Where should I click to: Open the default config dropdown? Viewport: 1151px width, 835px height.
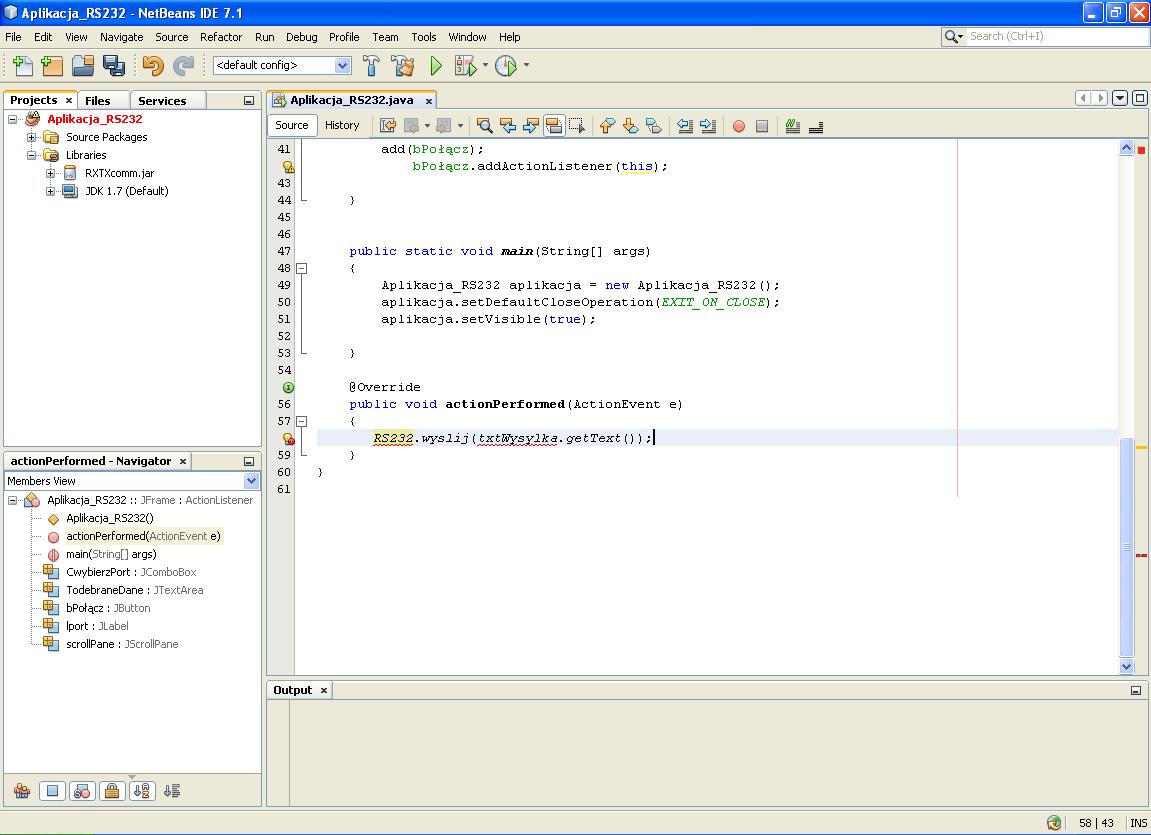(x=344, y=65)
